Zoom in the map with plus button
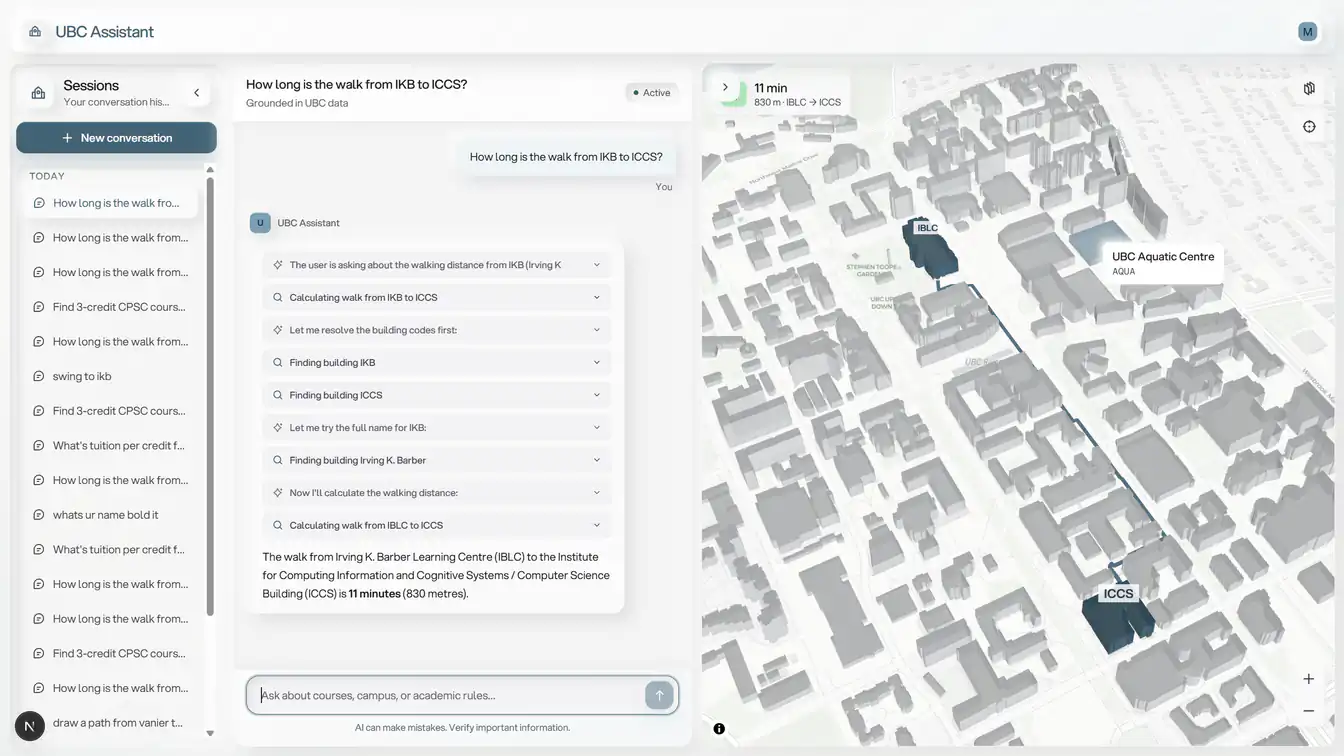 coord(1309,679)
